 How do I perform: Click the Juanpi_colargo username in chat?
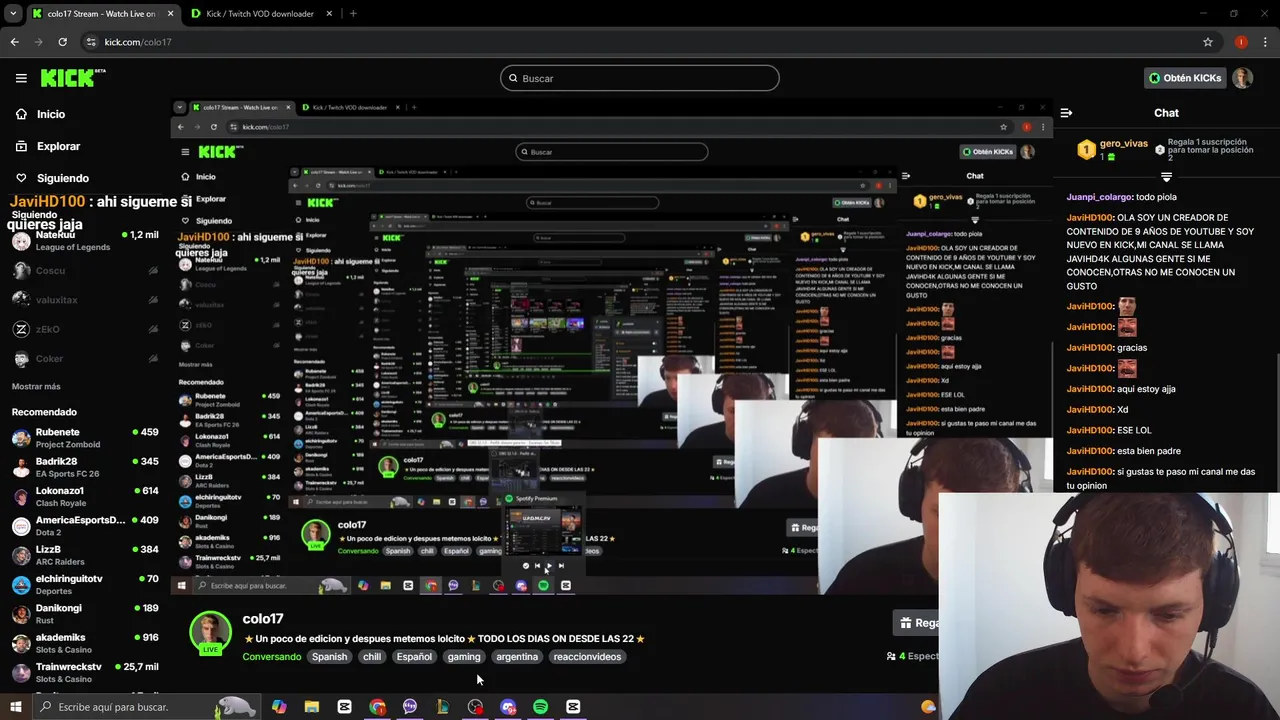pos(1099,197)
